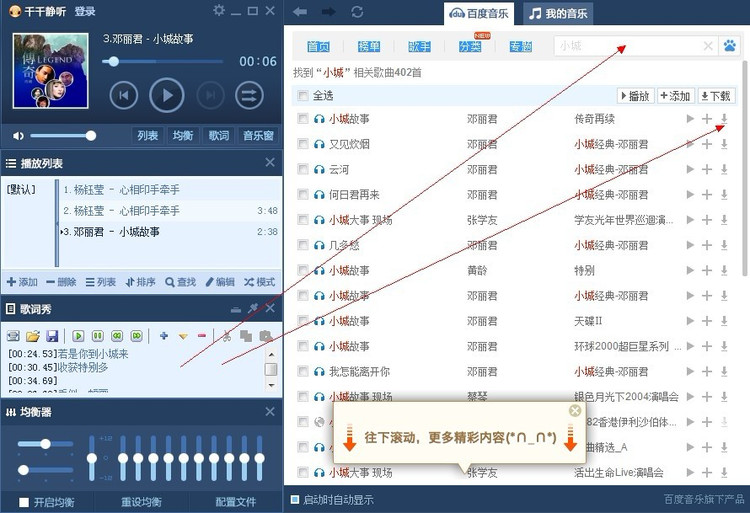Click 重设均衡 to reset equalizer
The width and height of the screenshot is (750, 513).
pos(141,502)
